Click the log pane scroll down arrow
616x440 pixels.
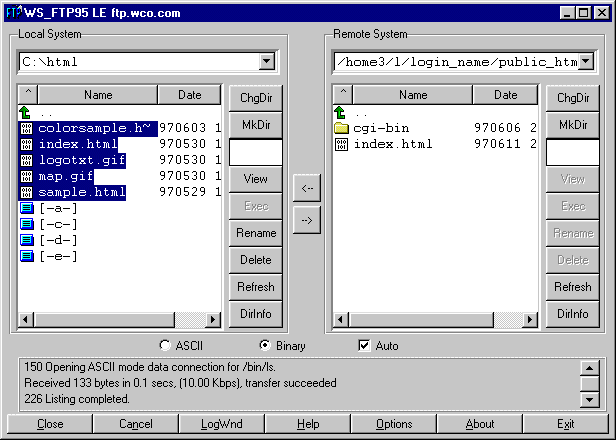(589, 400)
